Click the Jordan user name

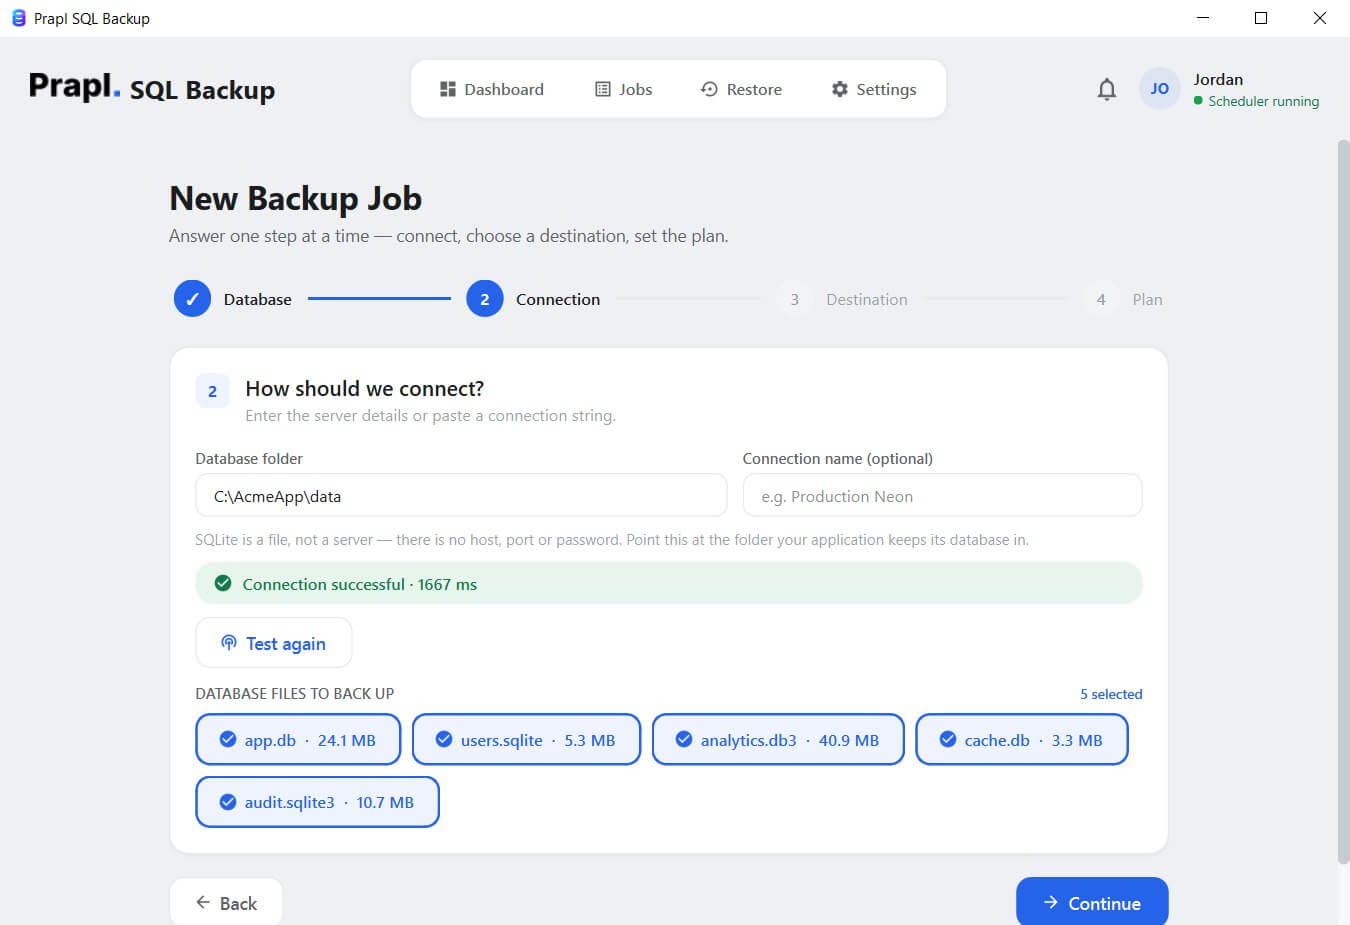pyautogui.click(x=1218, y=79)
